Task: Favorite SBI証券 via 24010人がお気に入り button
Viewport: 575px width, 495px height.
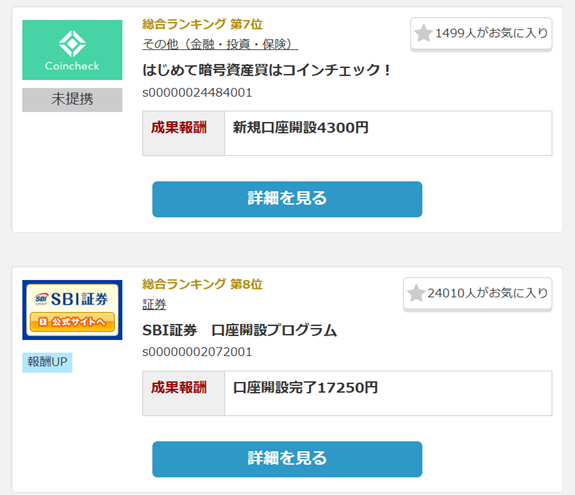Action: (477, 294)
